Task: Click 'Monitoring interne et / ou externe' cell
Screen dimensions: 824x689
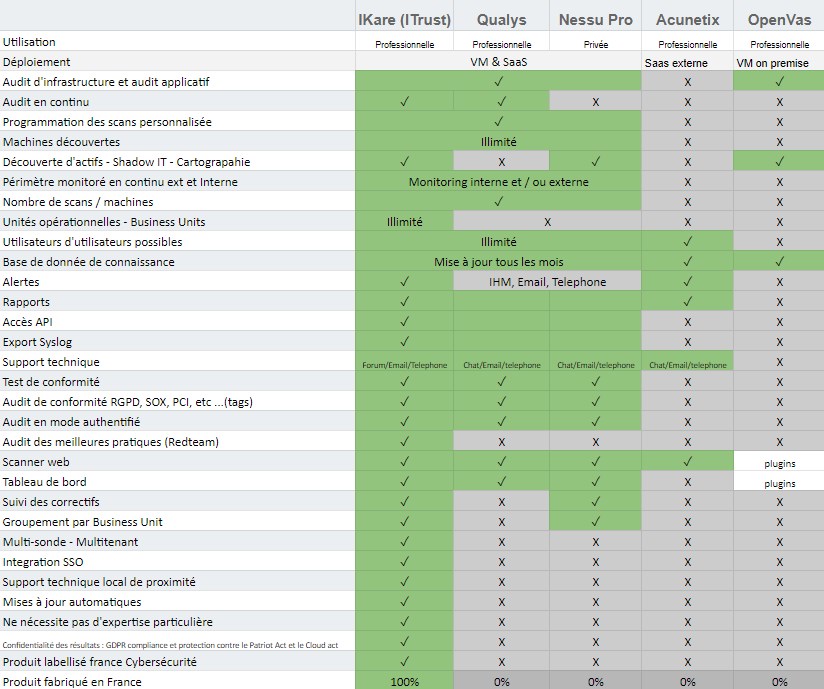Action: [498, 182]
